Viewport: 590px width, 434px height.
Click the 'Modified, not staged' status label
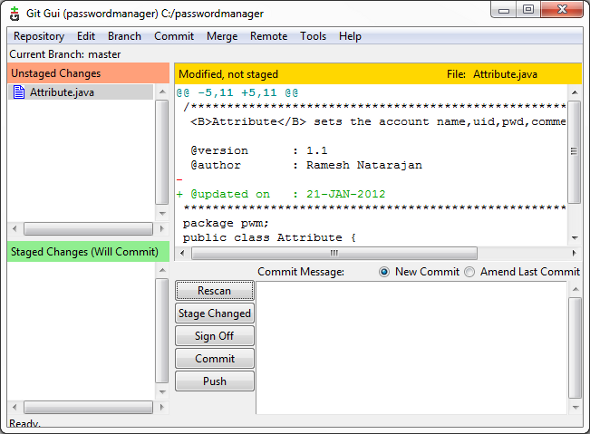point(228,74)
